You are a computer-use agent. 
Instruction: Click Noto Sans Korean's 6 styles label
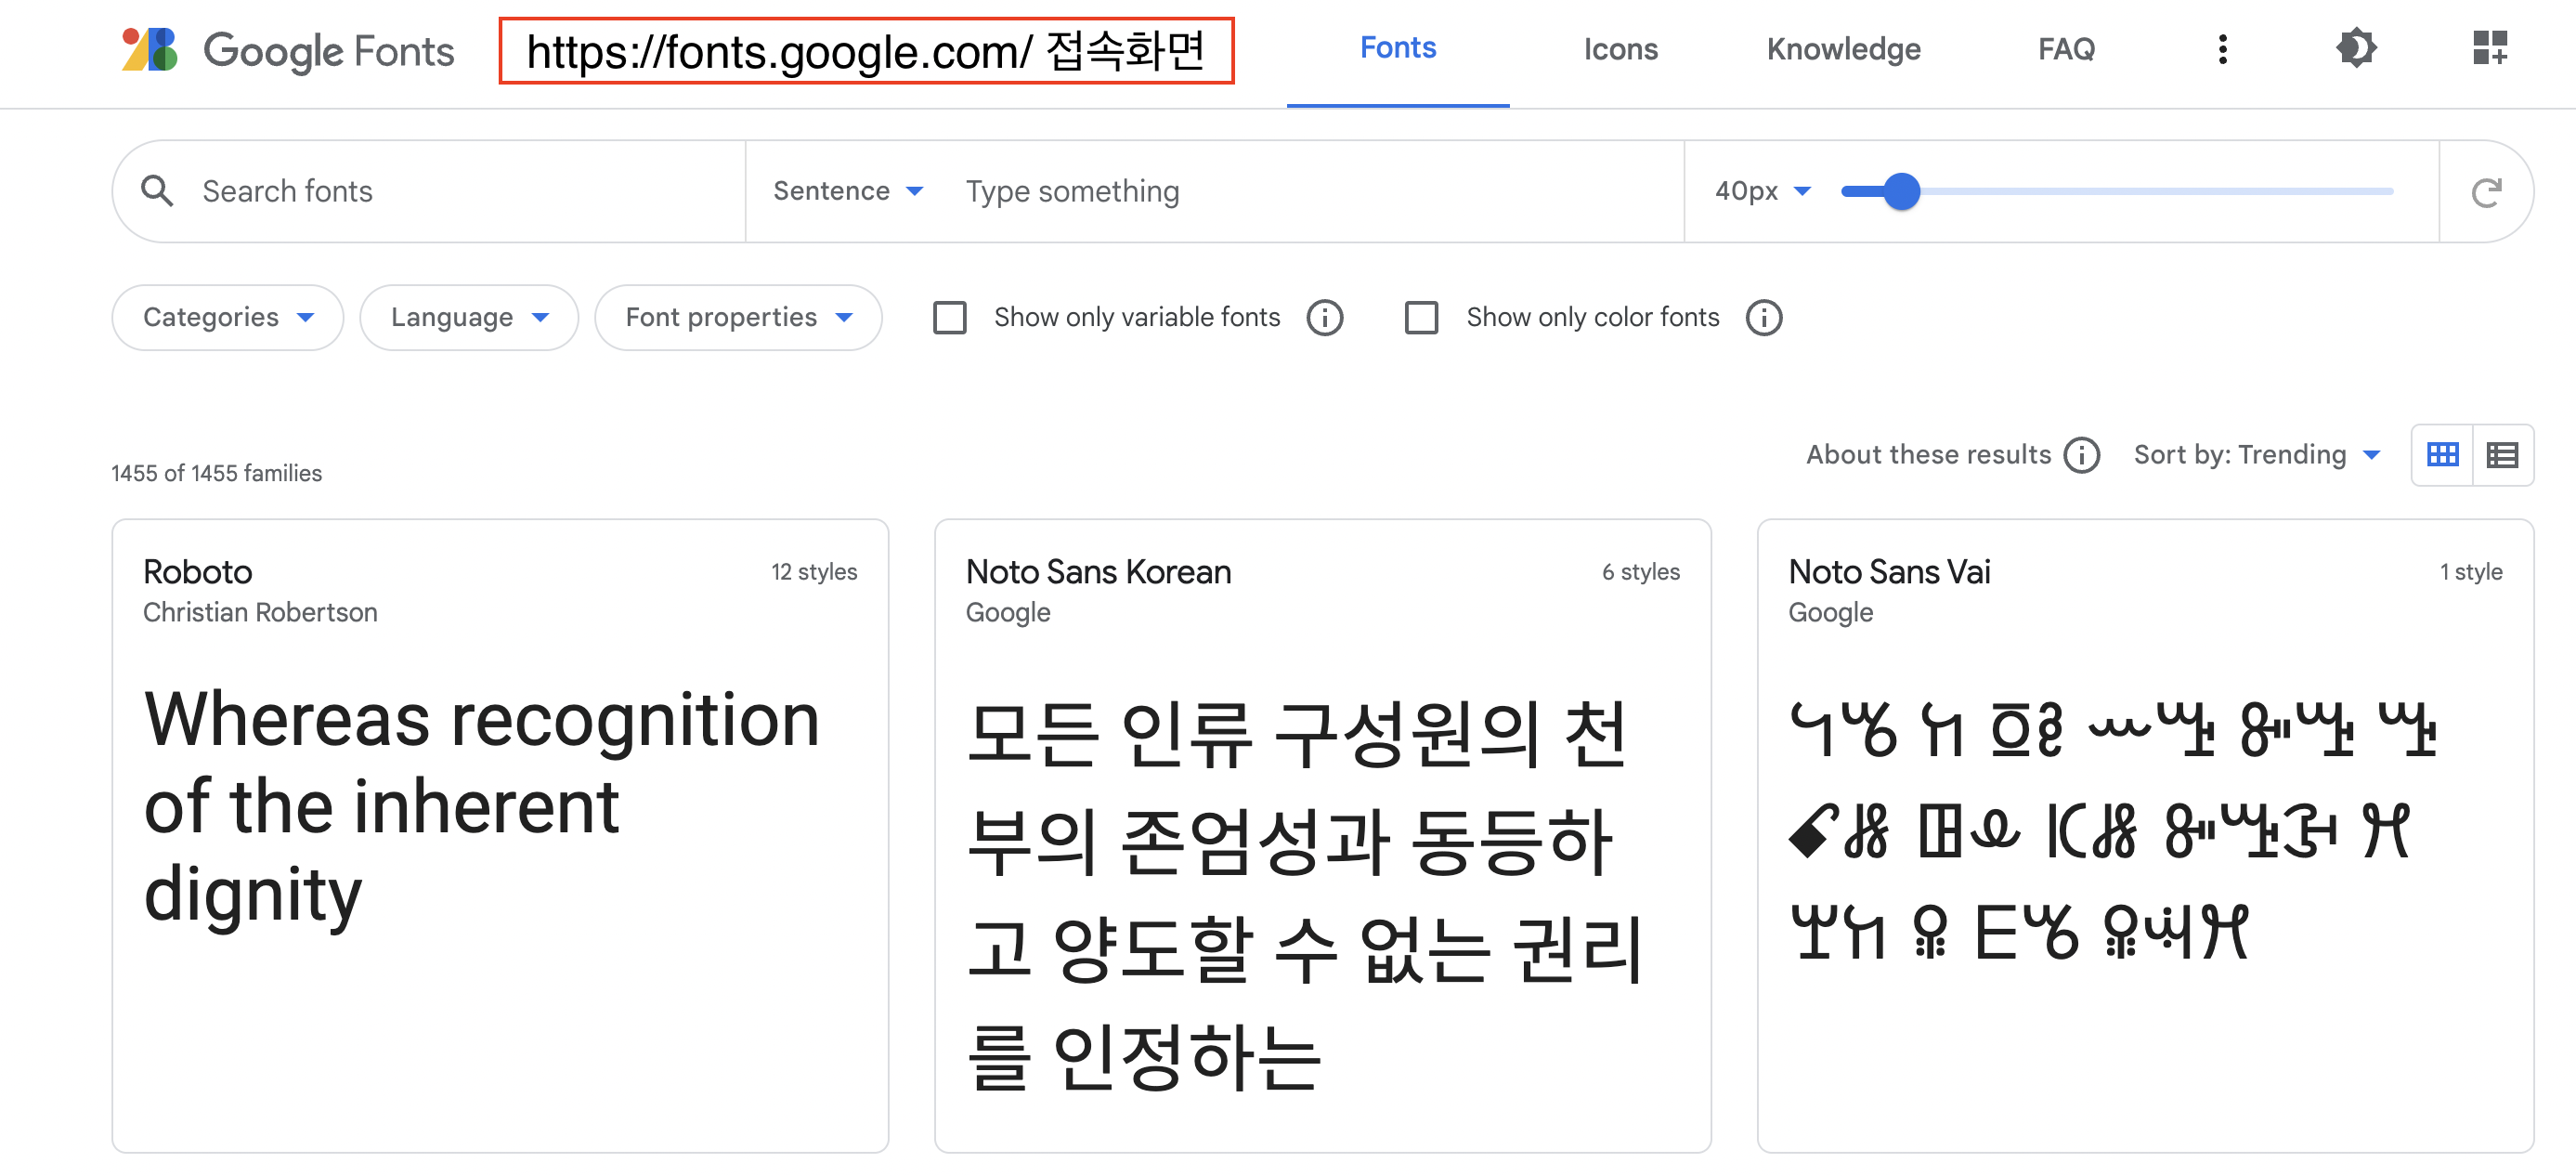pyautogui.click(x=1641, y=572)
